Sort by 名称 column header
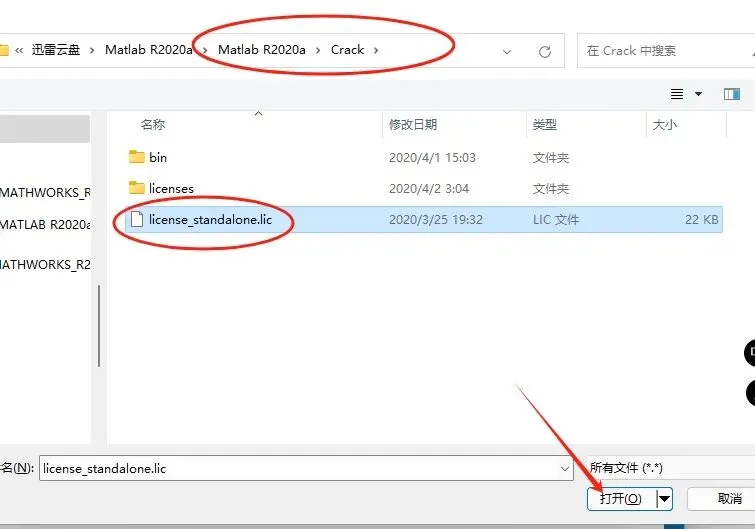The image size is (755, 529). [x=153, y=125]
